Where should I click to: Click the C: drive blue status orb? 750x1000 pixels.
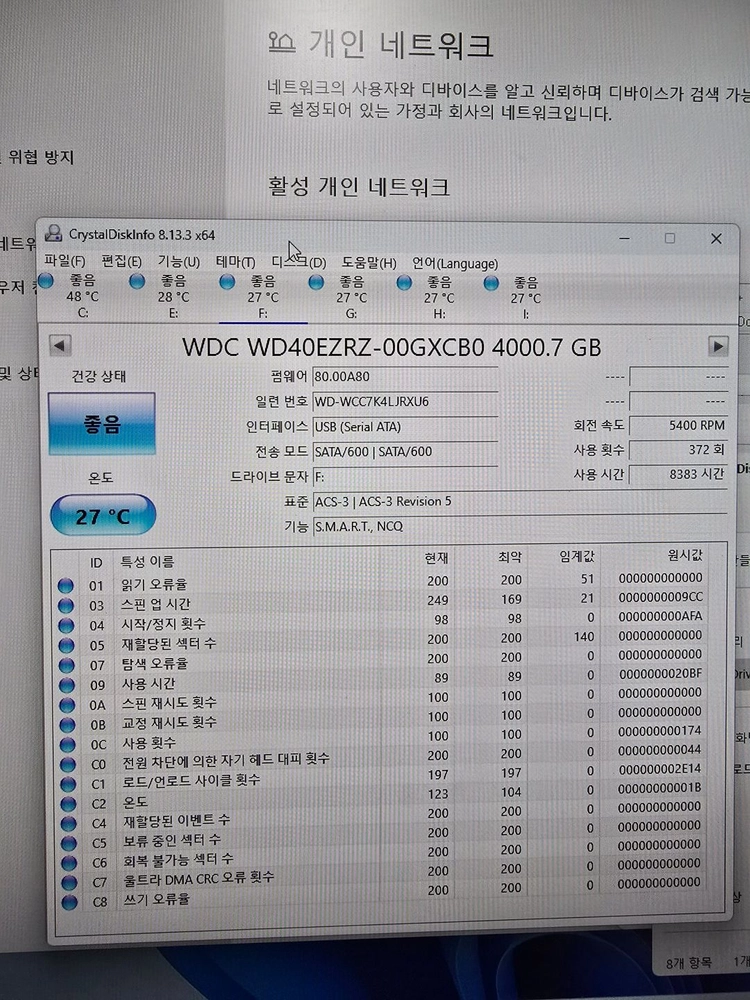45,280
